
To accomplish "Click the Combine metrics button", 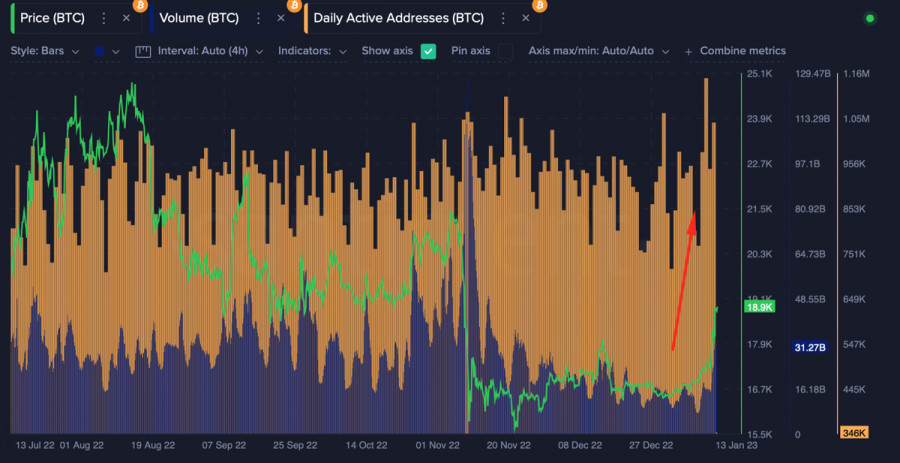I will 736,51.
